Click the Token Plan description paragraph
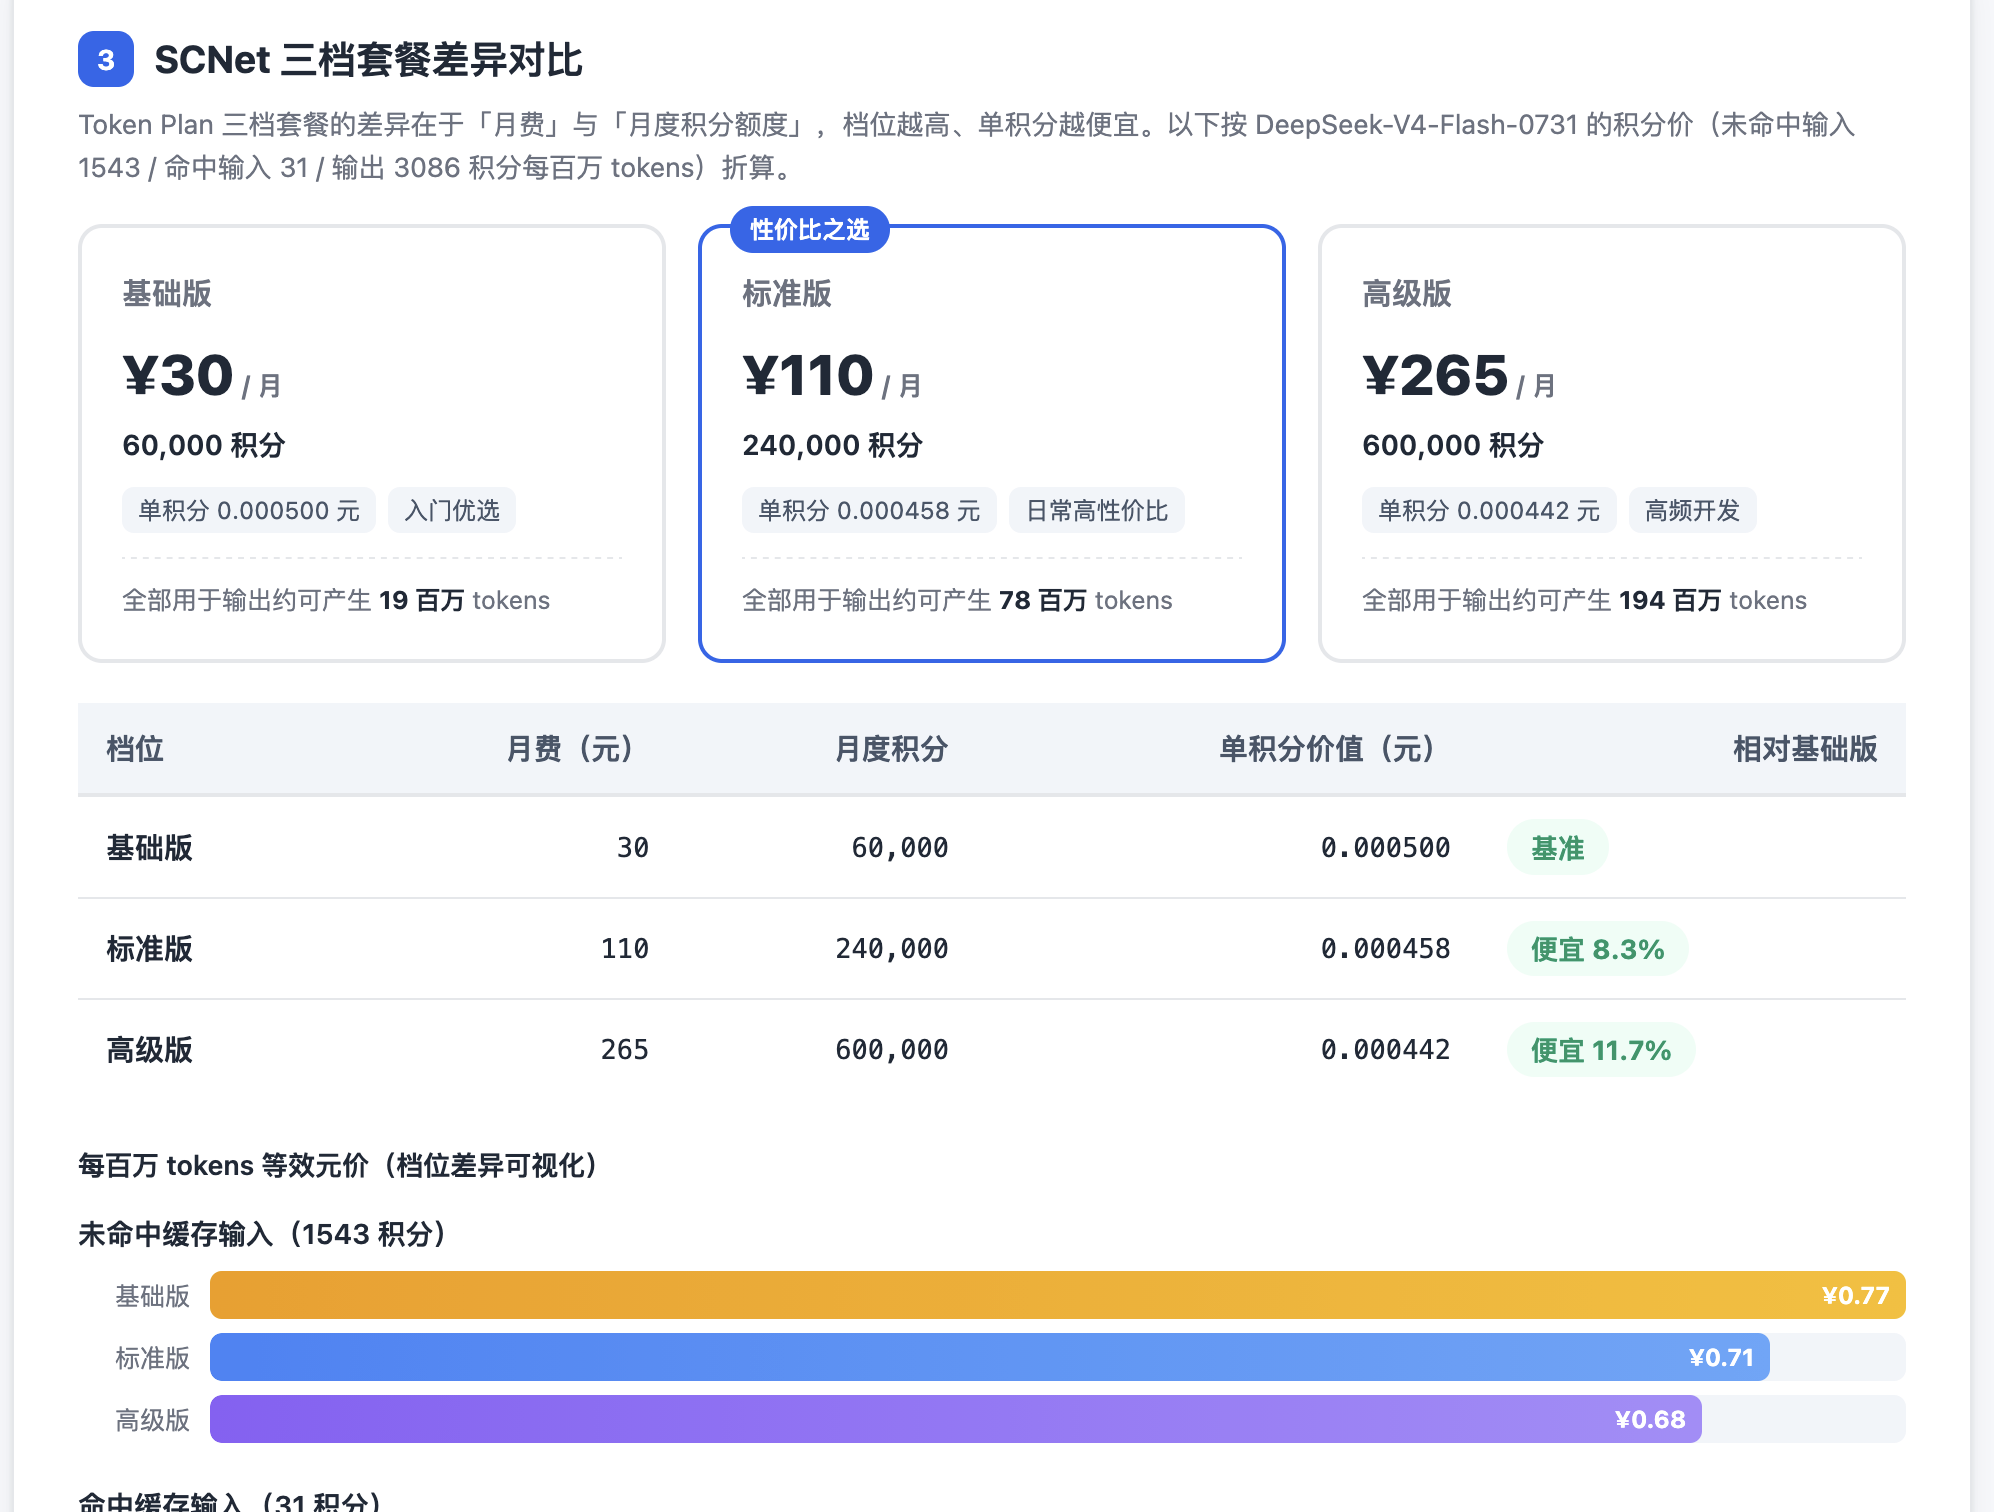 click(967, 146)
